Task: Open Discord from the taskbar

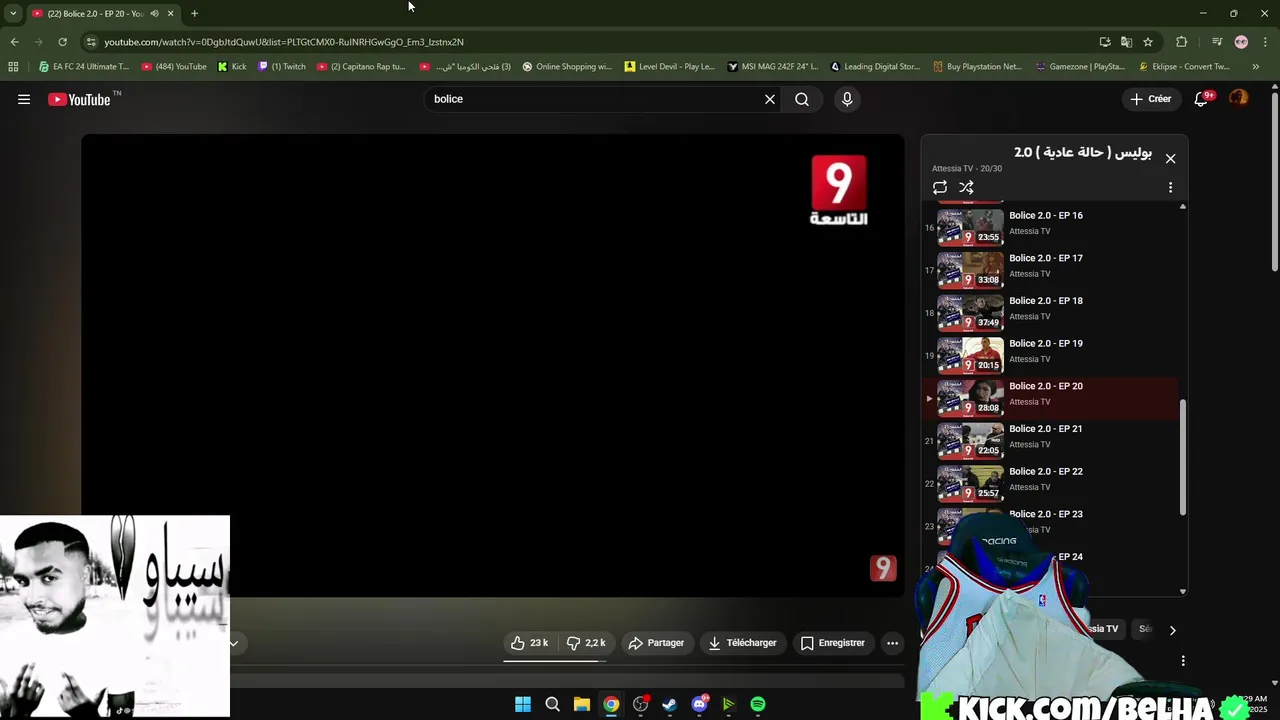Action: 699,704
